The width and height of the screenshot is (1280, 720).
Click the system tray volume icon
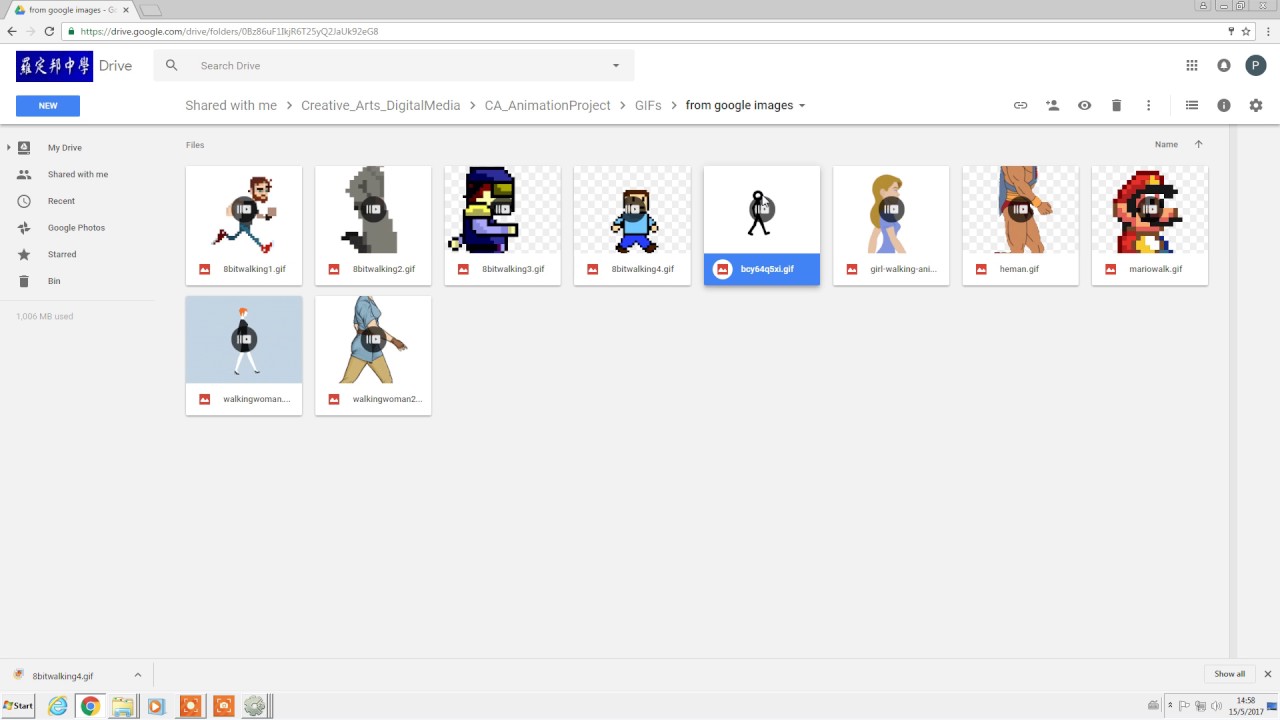pos(1216,706)
